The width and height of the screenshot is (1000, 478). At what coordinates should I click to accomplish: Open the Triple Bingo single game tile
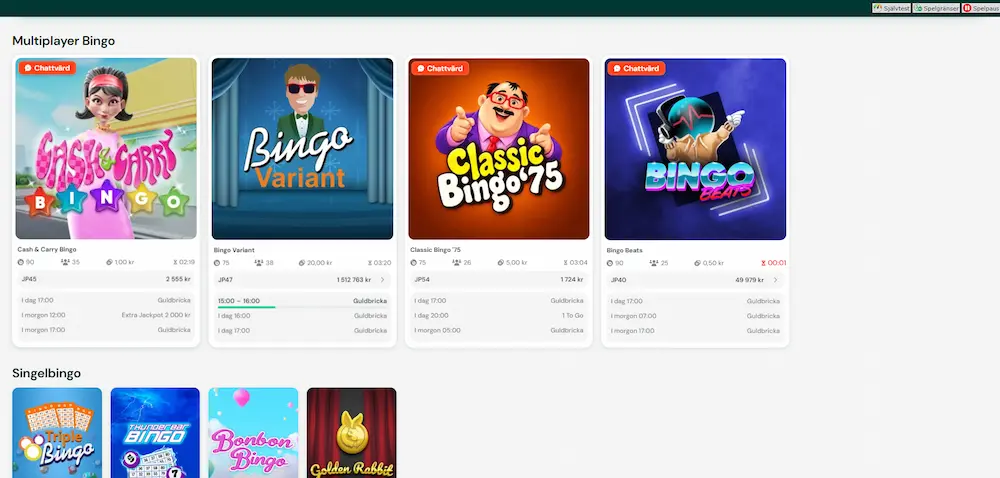(57, 433)
